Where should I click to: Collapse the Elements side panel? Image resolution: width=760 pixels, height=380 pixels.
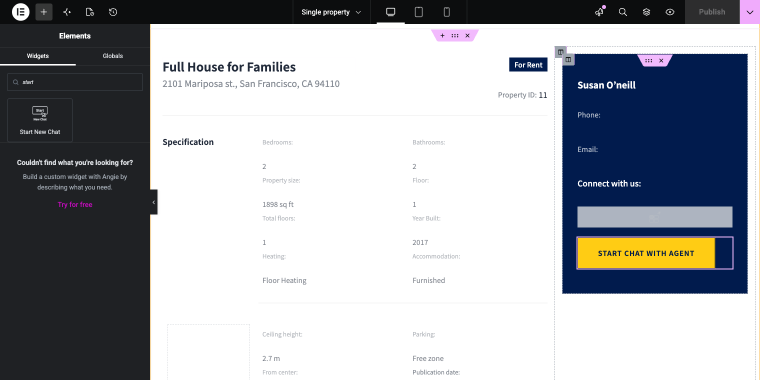click(154, 202)
